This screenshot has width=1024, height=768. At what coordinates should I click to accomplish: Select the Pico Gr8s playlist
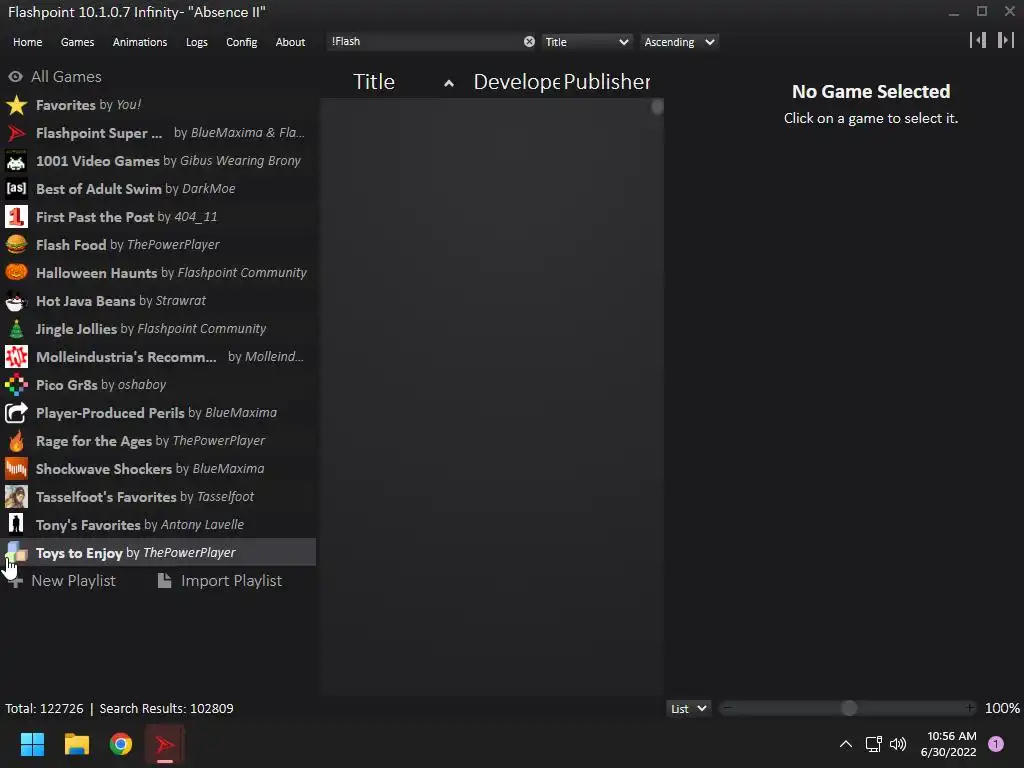click(158, 385)
